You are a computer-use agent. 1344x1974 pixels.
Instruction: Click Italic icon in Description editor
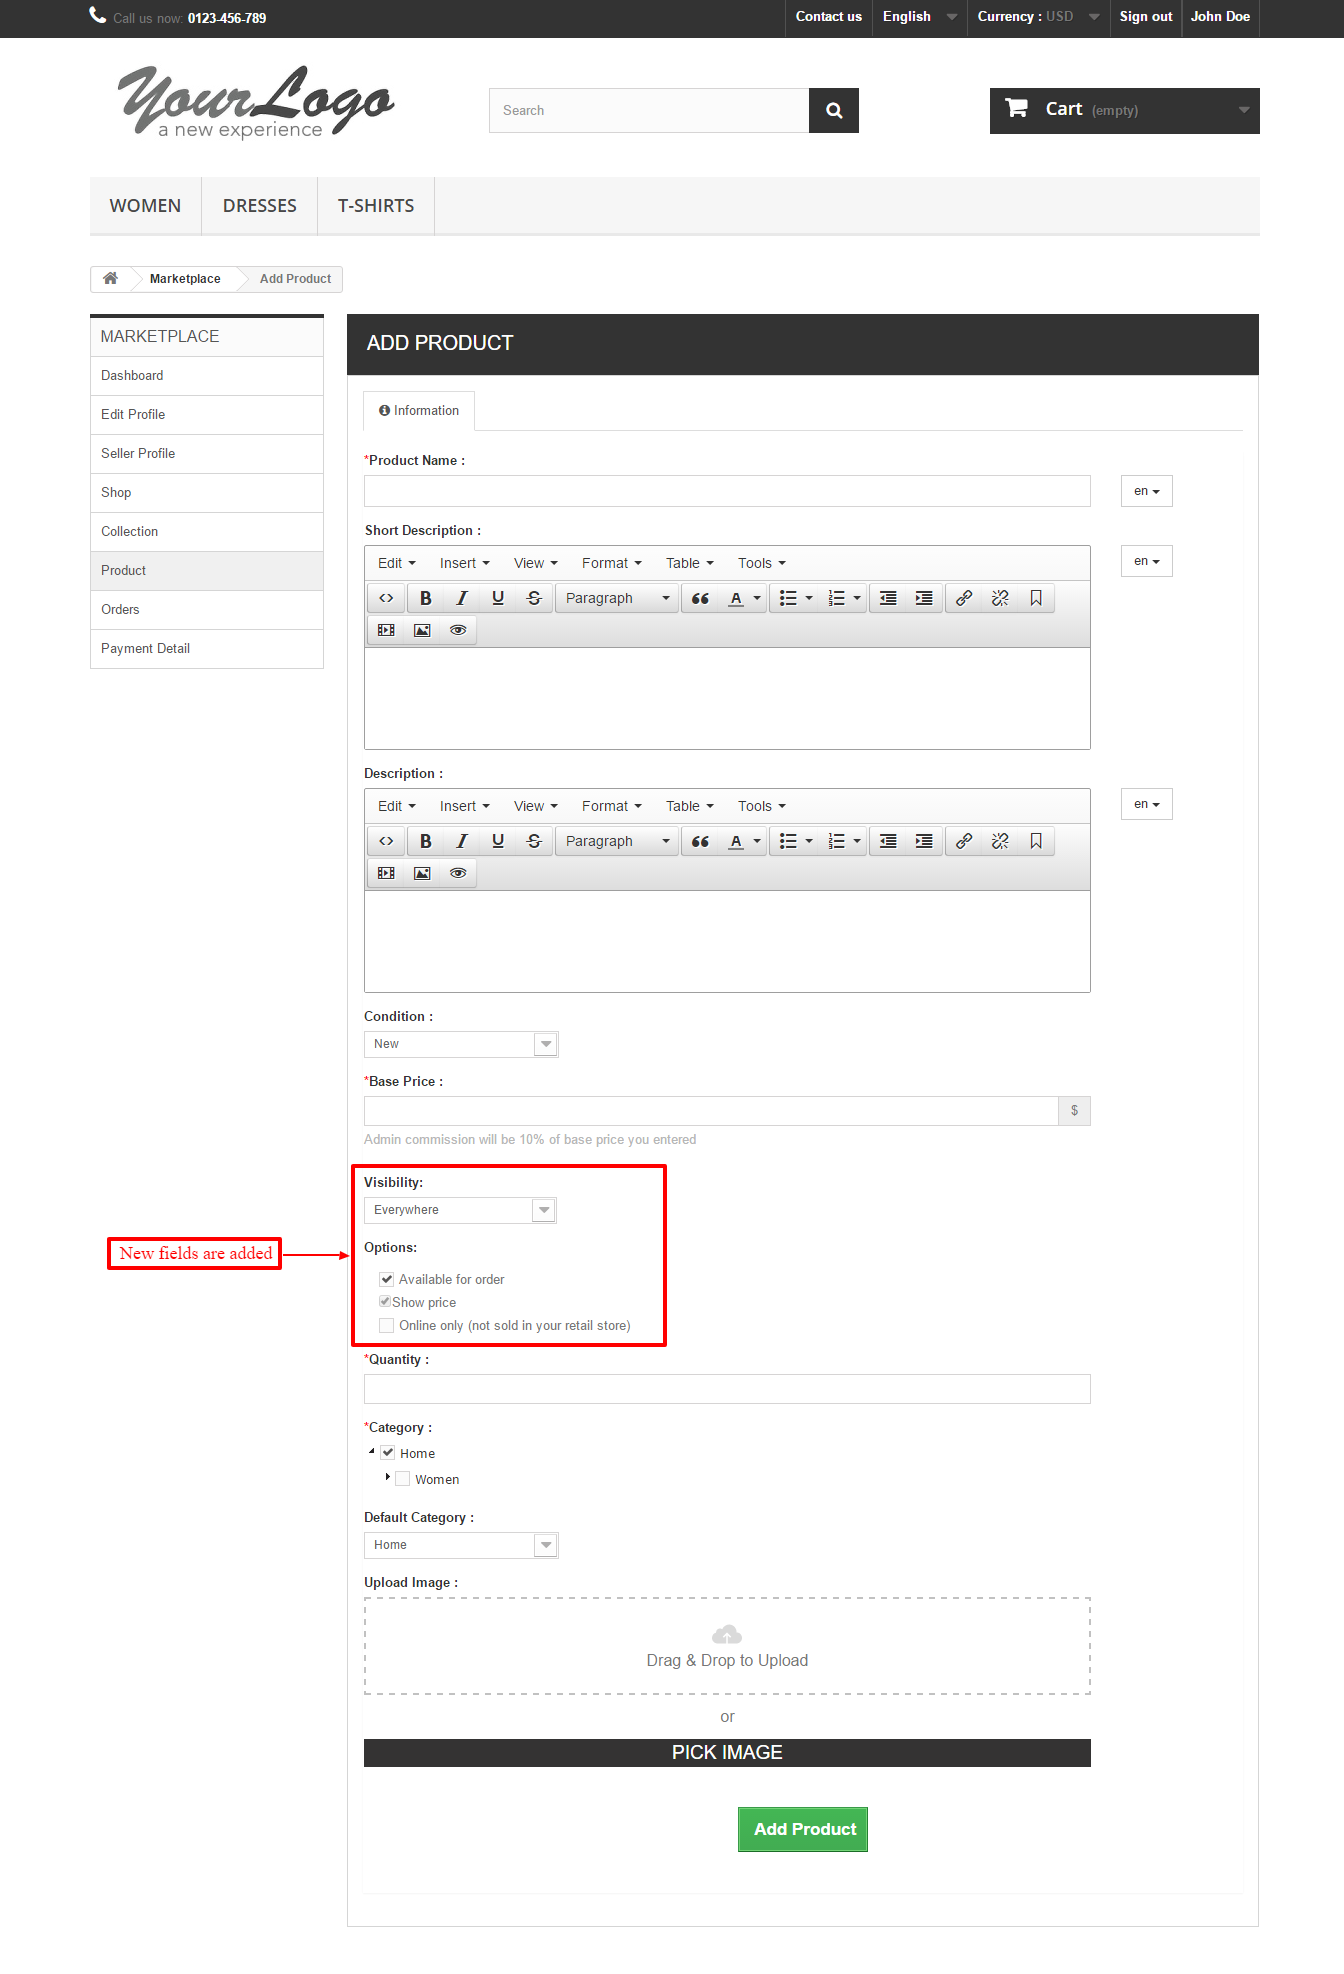coord(461,841)
